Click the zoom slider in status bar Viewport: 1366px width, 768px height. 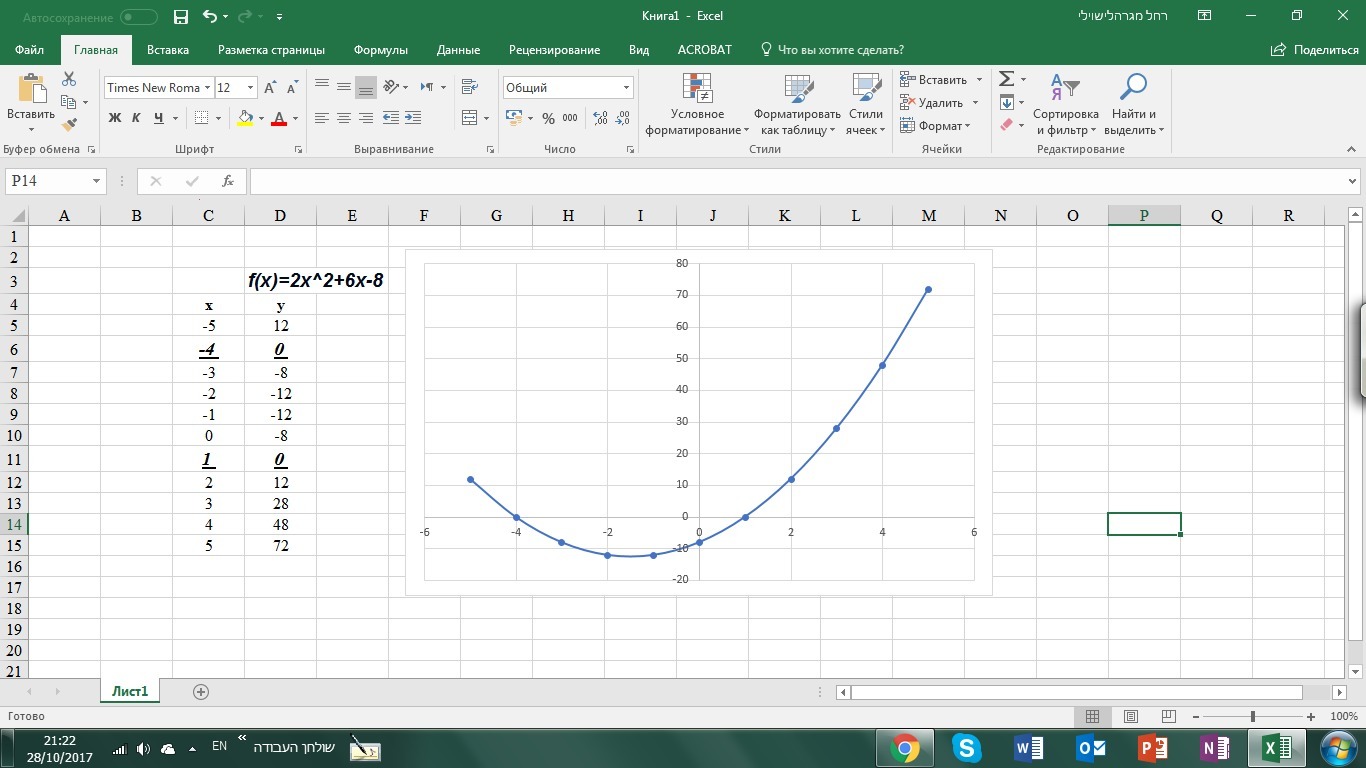1253,717
